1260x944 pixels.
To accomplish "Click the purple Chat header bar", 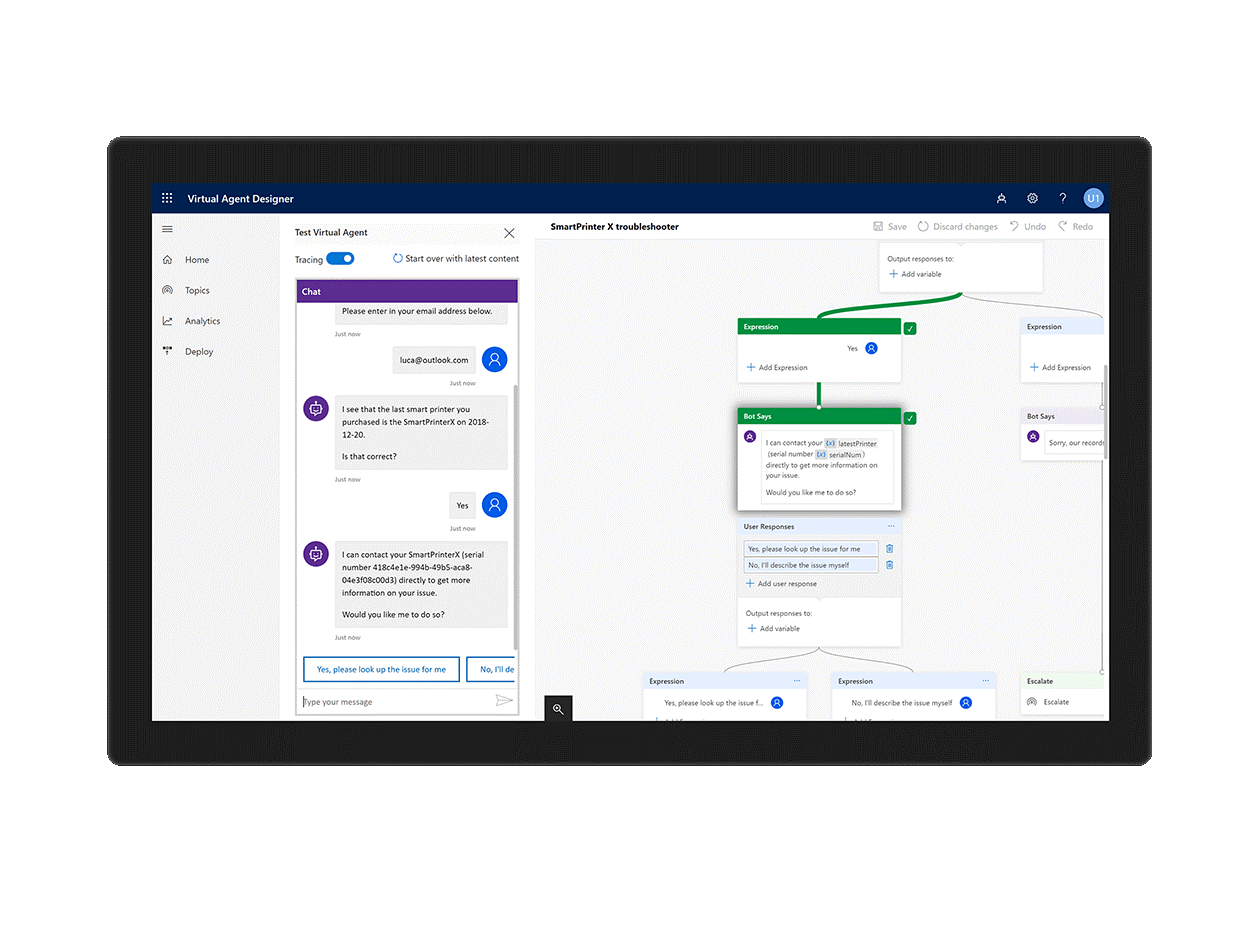I will [x=407, y=291].
